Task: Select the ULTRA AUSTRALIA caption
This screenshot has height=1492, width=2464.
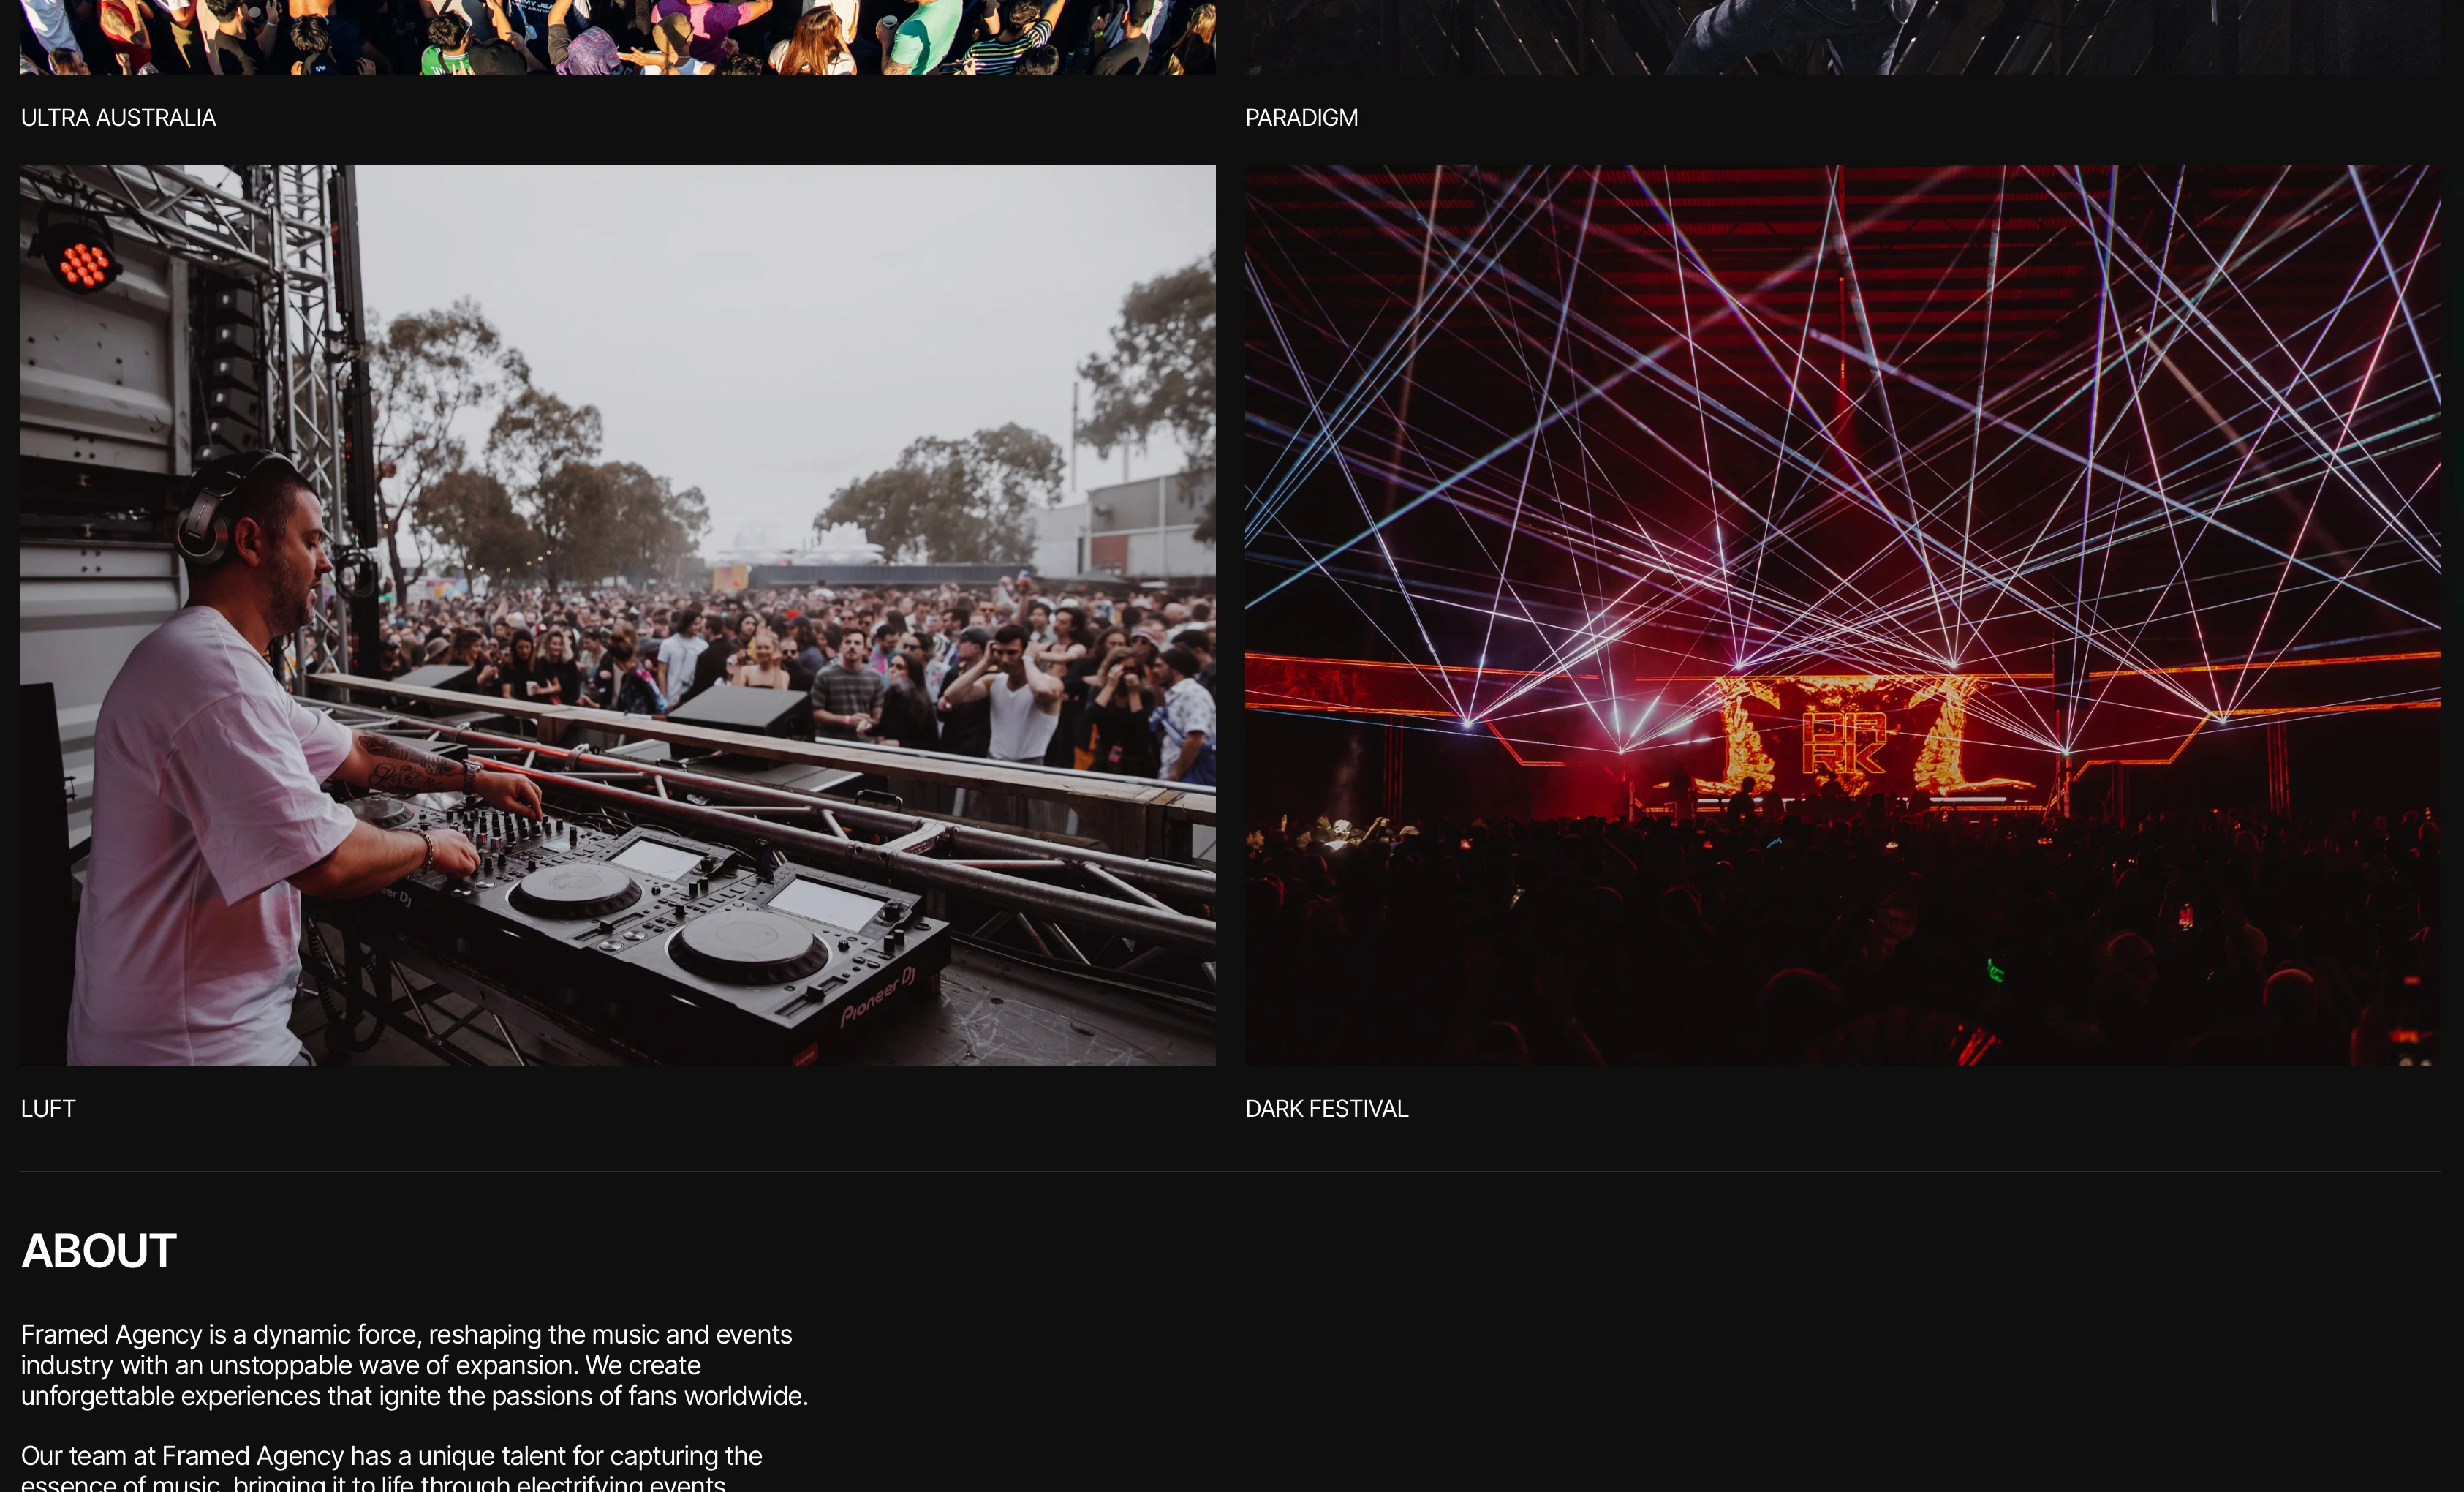Action: [118, 118]
